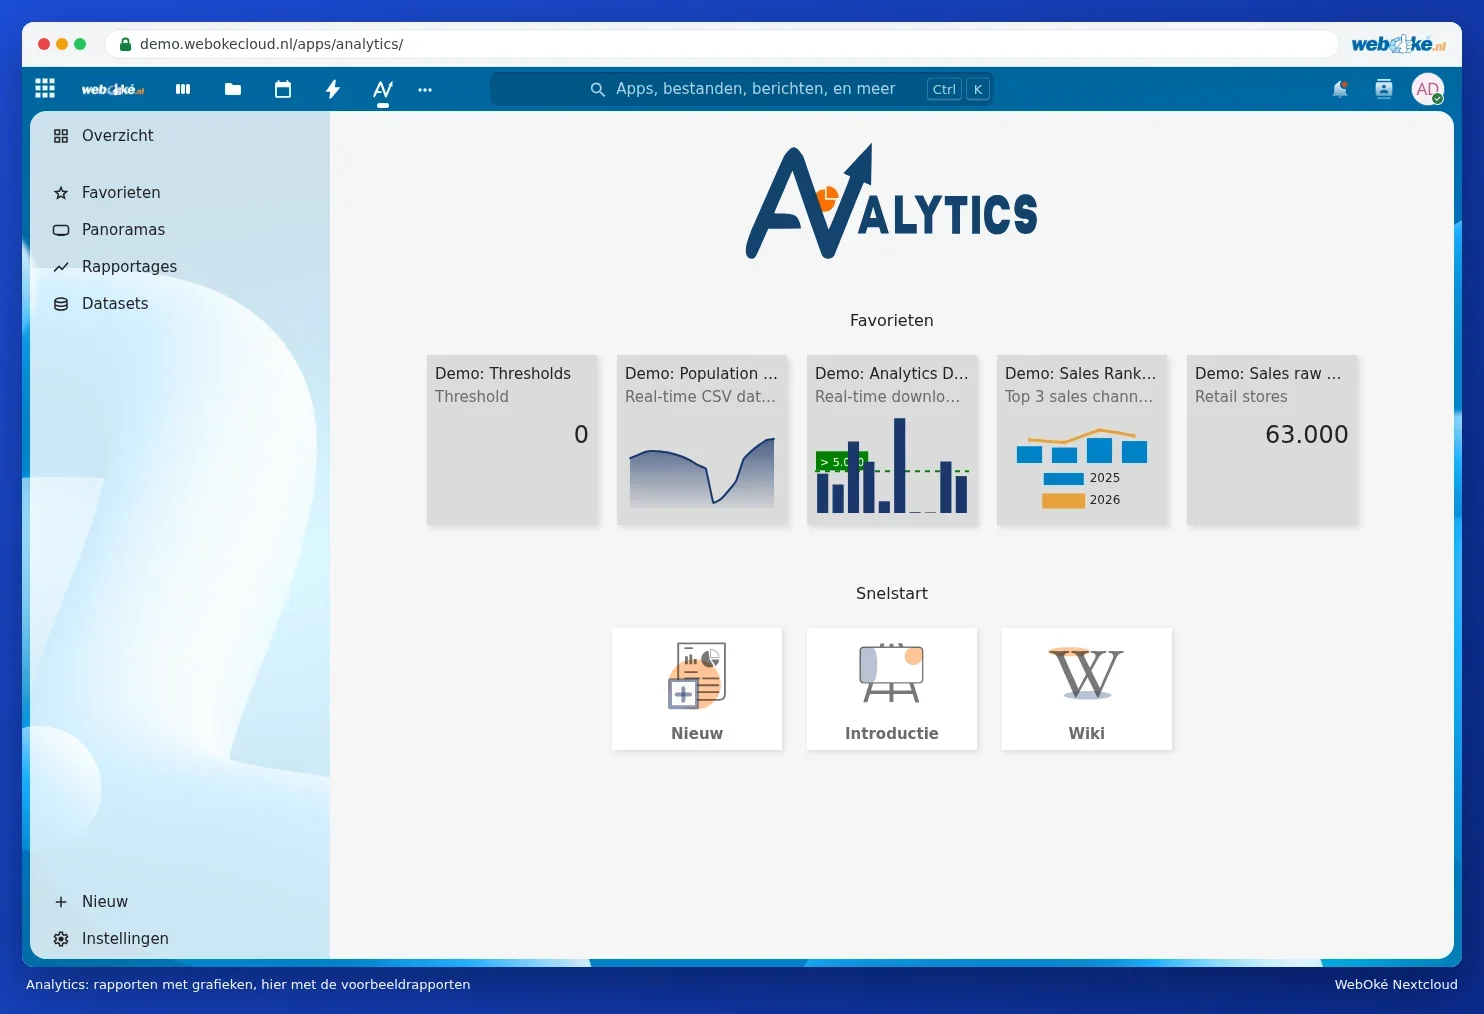Open the Demo: Sales Rank... report card
1484x1014 pixels.
(x=1082, y=440)
